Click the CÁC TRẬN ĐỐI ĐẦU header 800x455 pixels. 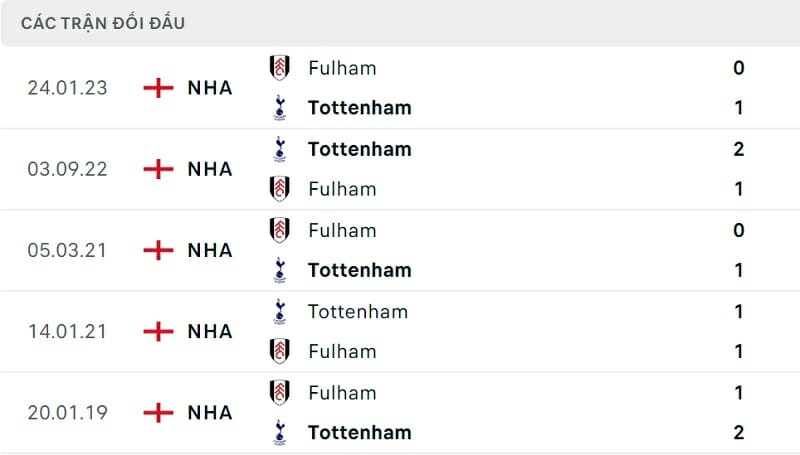(103, 23)
